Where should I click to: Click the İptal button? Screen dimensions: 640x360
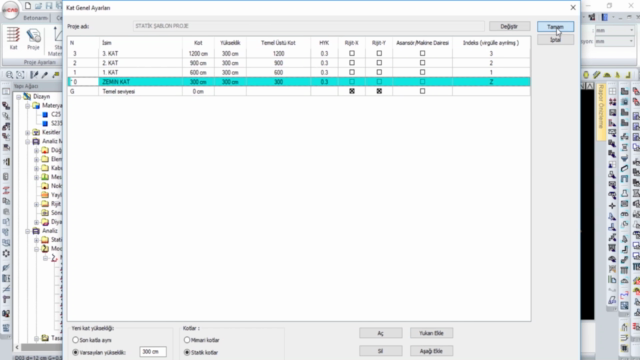555,40
